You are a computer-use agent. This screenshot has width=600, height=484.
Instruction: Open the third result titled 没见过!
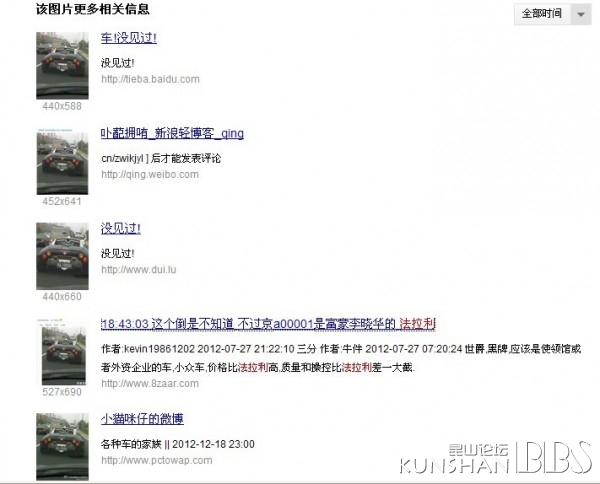121,228
